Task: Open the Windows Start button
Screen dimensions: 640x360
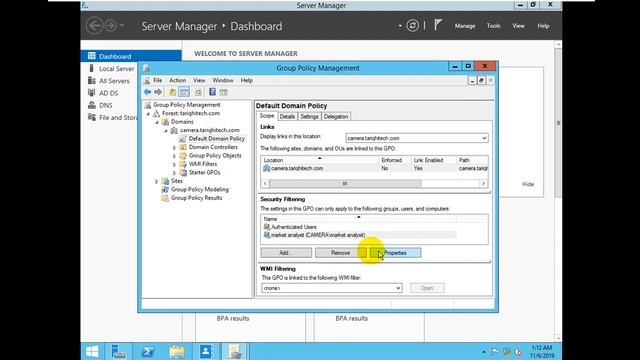Action: (92, 351)
